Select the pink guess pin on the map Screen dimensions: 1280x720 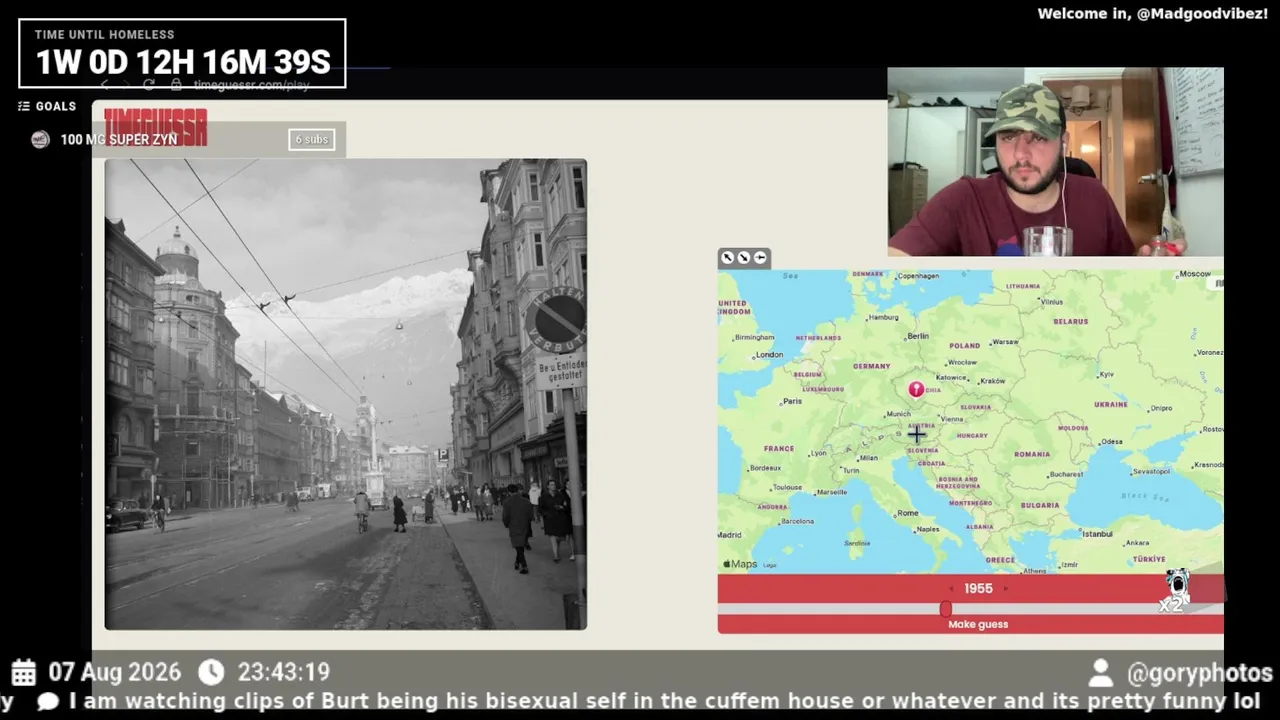click(916, 389)
